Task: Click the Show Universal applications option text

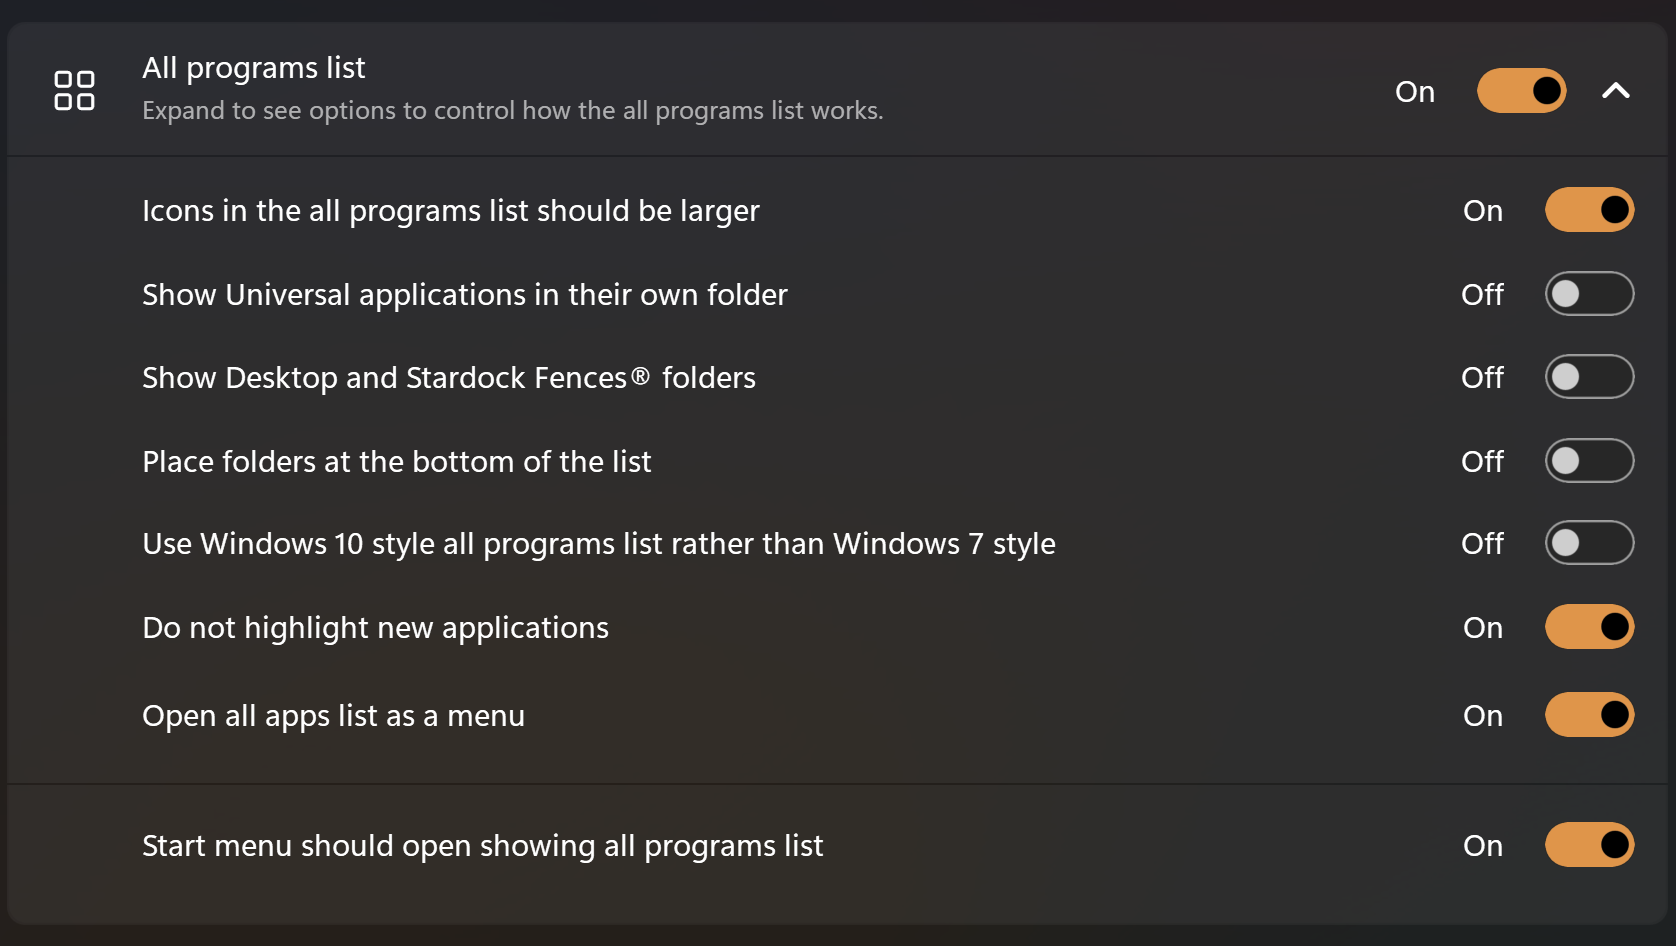Action: (464, 295)
